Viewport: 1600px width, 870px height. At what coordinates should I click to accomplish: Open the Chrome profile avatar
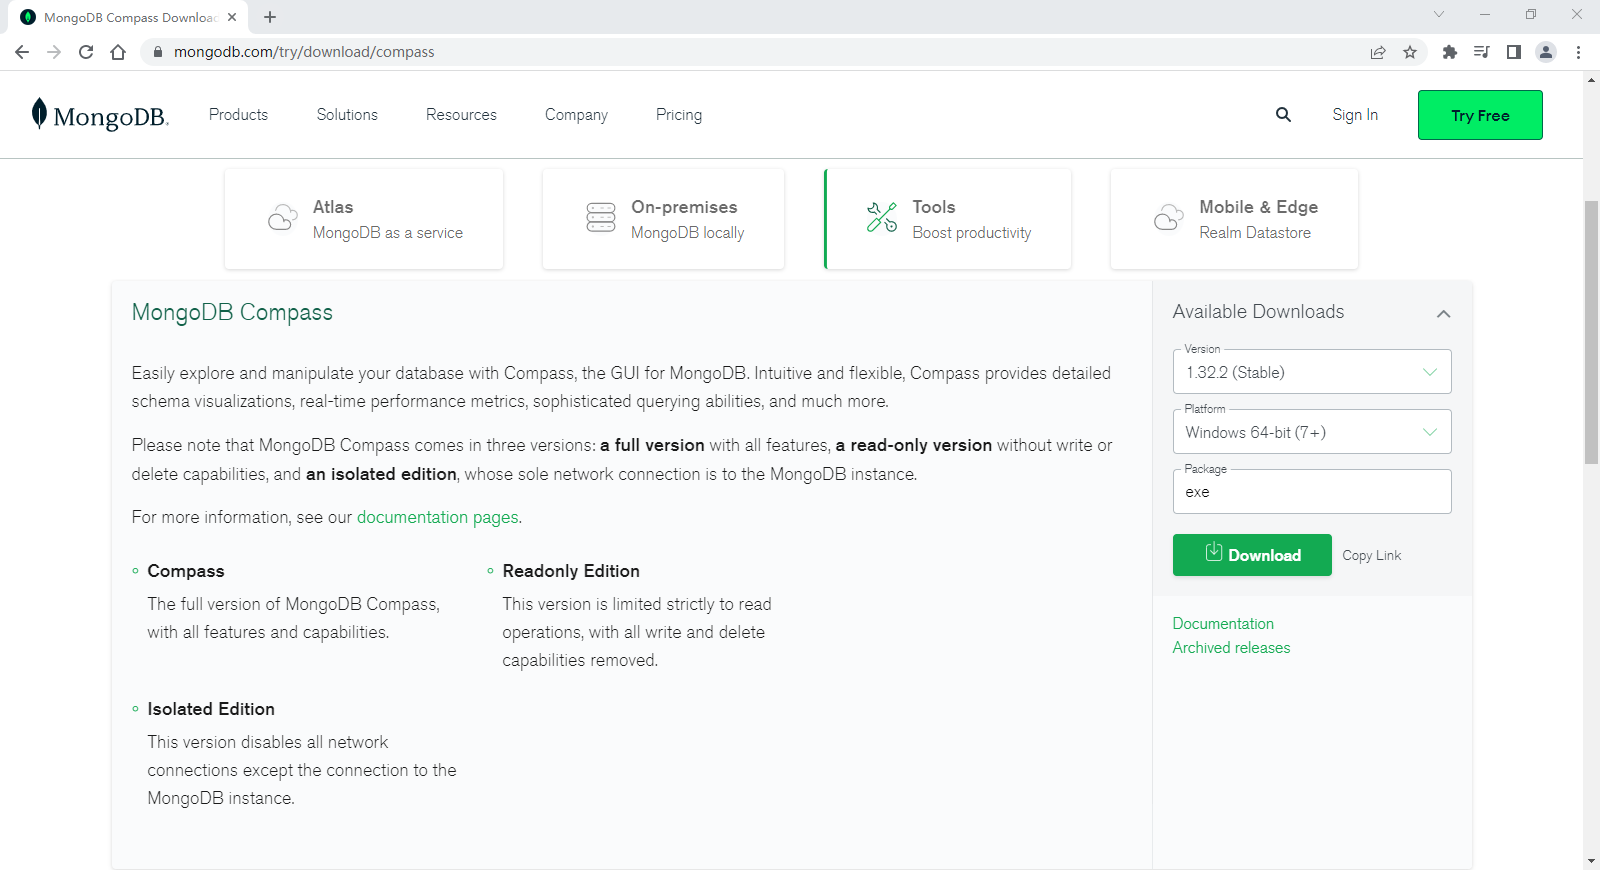point(1546,52)
